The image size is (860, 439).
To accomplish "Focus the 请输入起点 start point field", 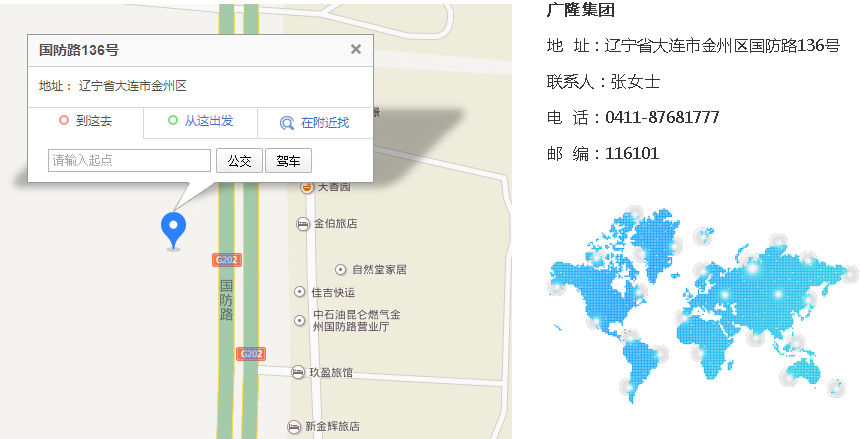I will click(x=129, y=160).
